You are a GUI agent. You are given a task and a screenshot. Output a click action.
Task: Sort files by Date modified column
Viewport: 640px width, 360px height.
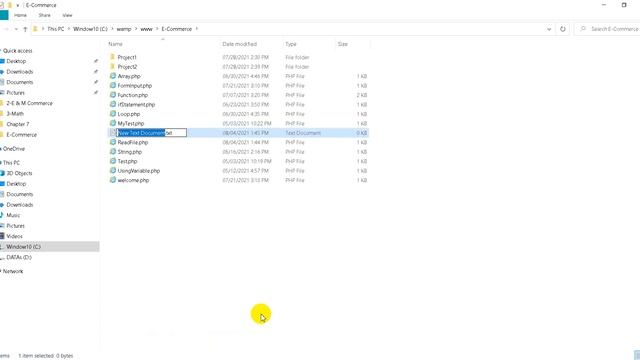point(240,44)
